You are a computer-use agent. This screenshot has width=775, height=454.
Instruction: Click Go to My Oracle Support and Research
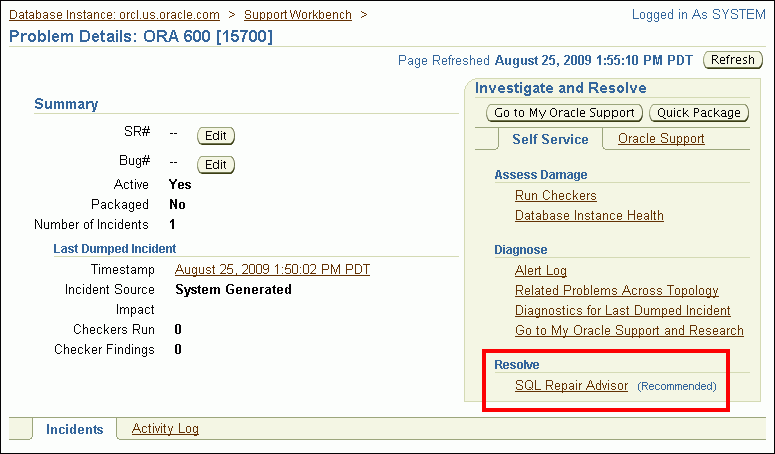pyautogui.click(x=629, y=330)
